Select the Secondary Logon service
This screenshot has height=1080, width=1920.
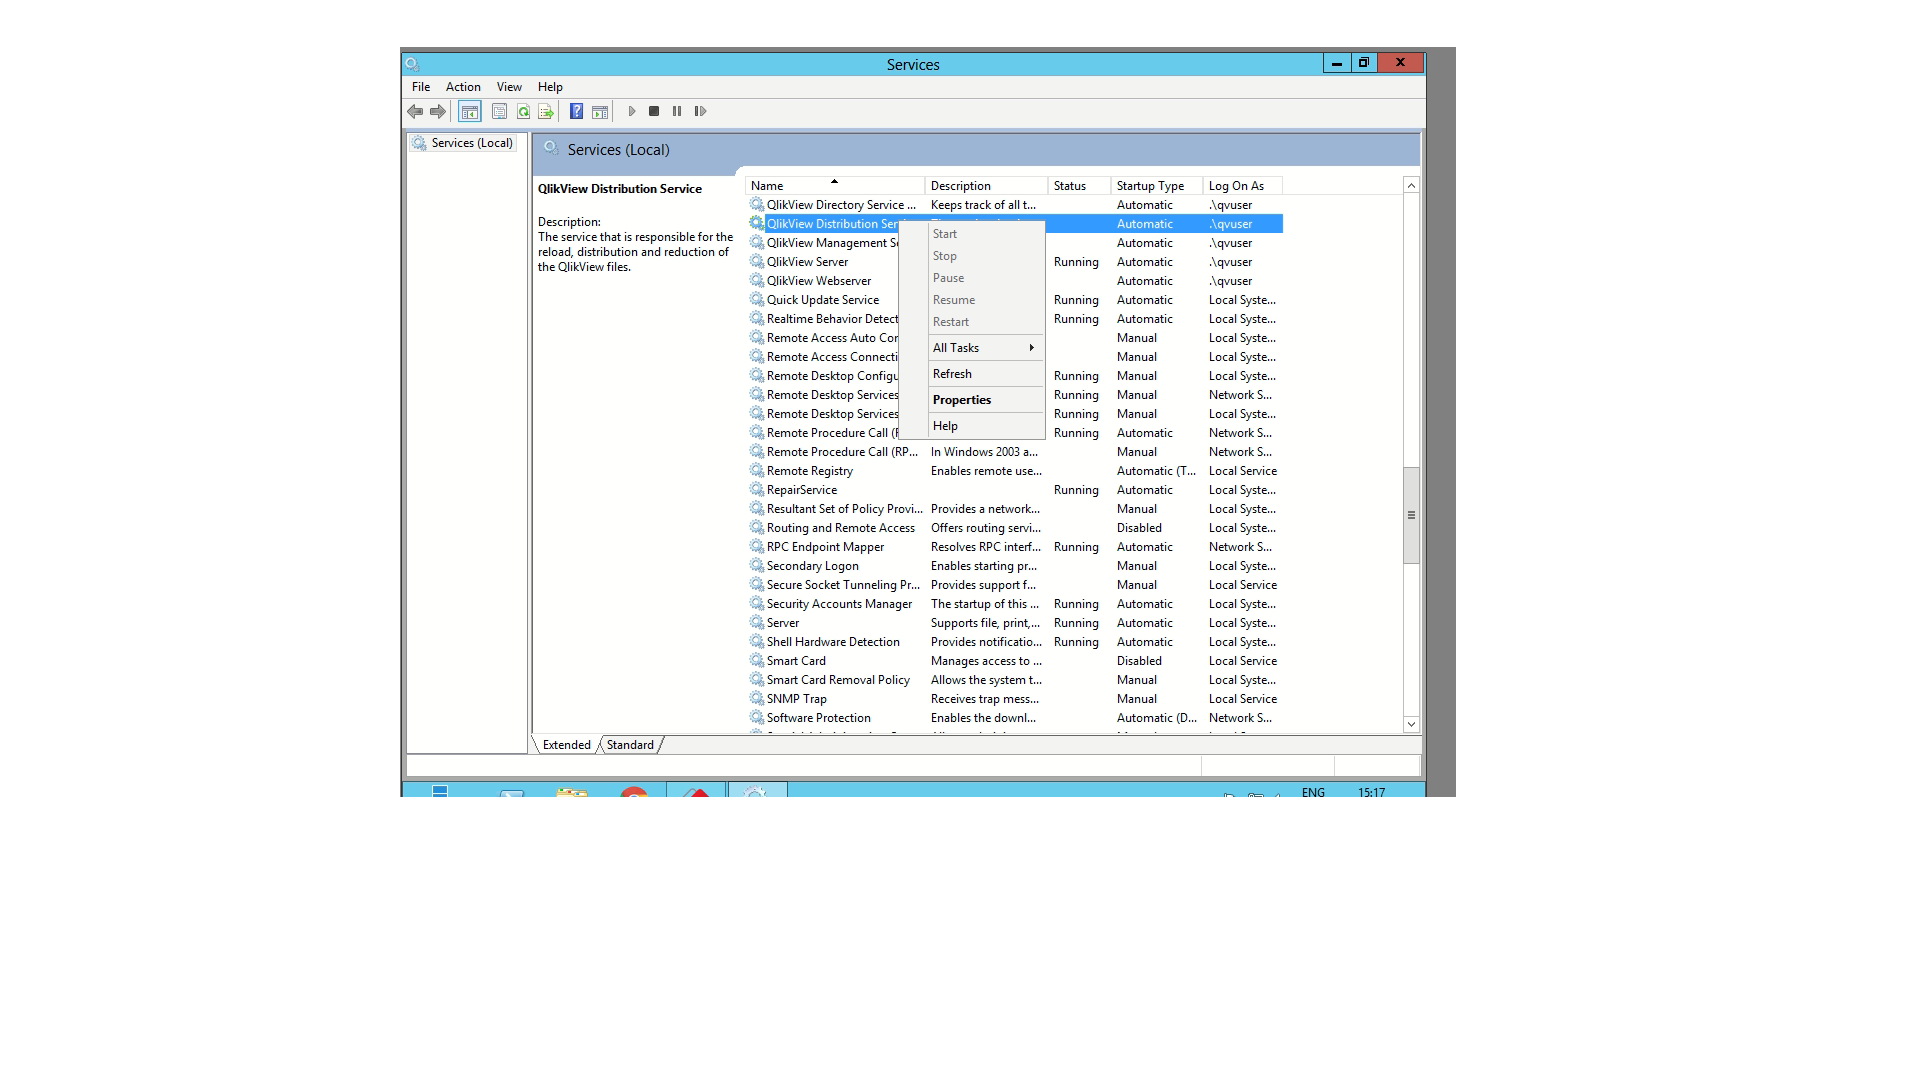[1015, 566]
